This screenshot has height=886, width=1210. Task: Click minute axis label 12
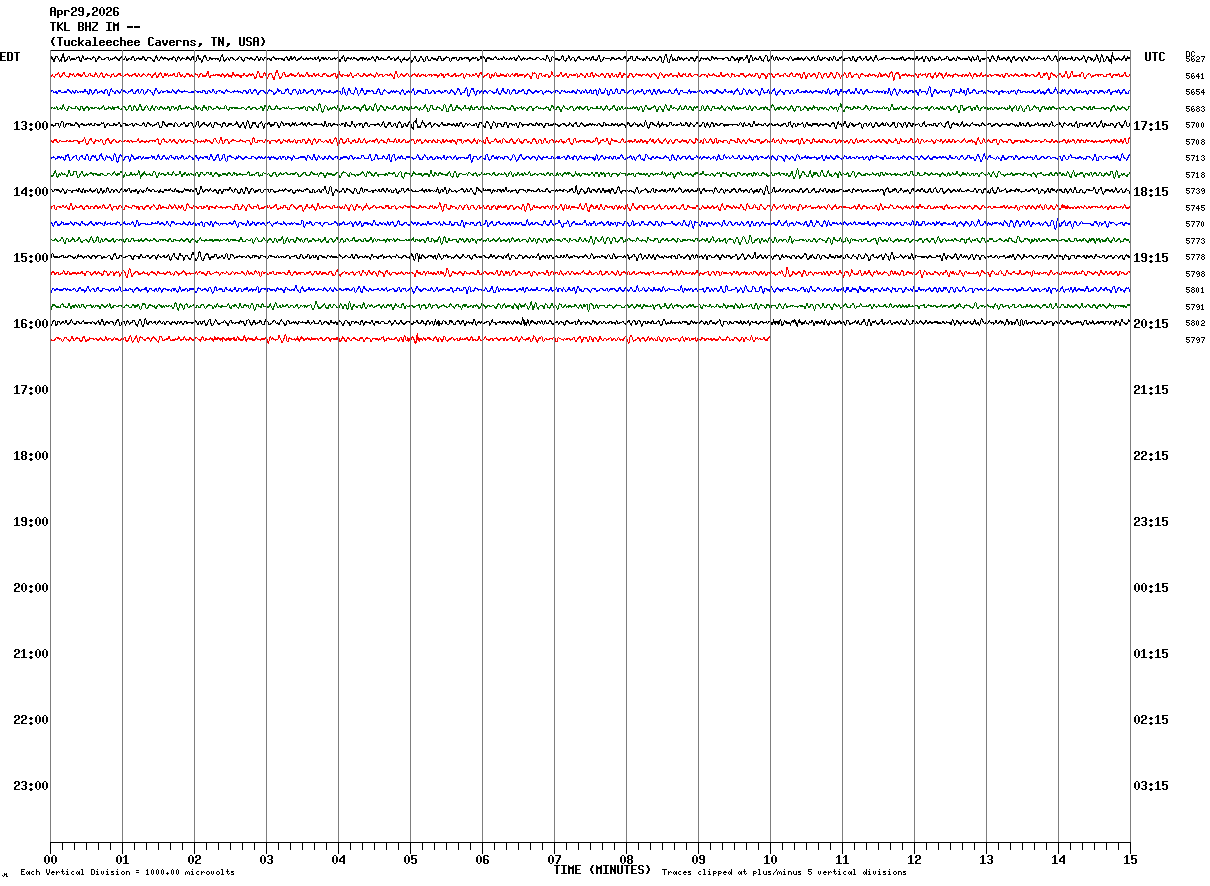point(914,859)
